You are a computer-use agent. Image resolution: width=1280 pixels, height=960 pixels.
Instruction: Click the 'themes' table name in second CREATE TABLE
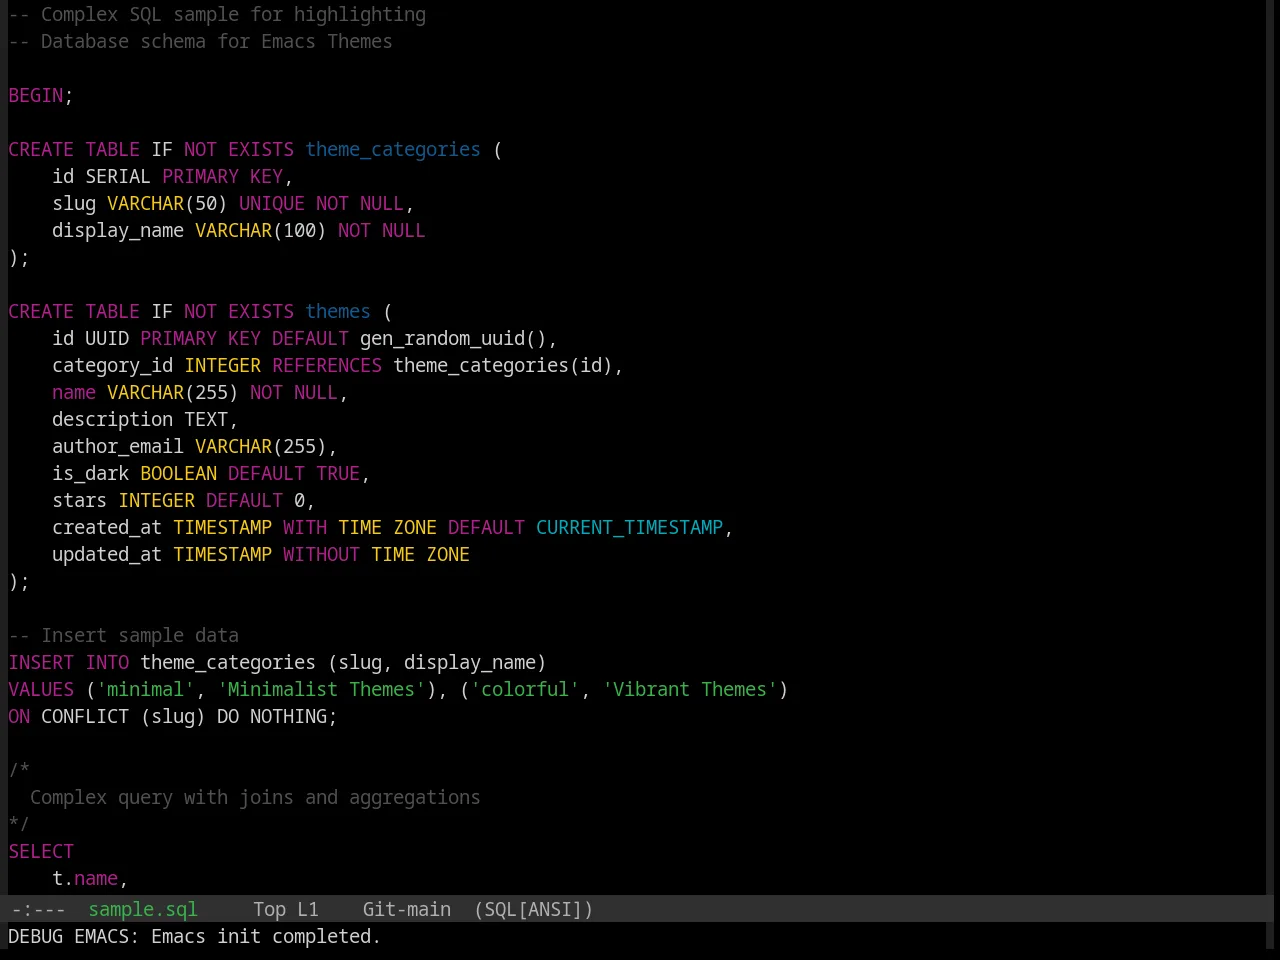click(x=338, y=311)
